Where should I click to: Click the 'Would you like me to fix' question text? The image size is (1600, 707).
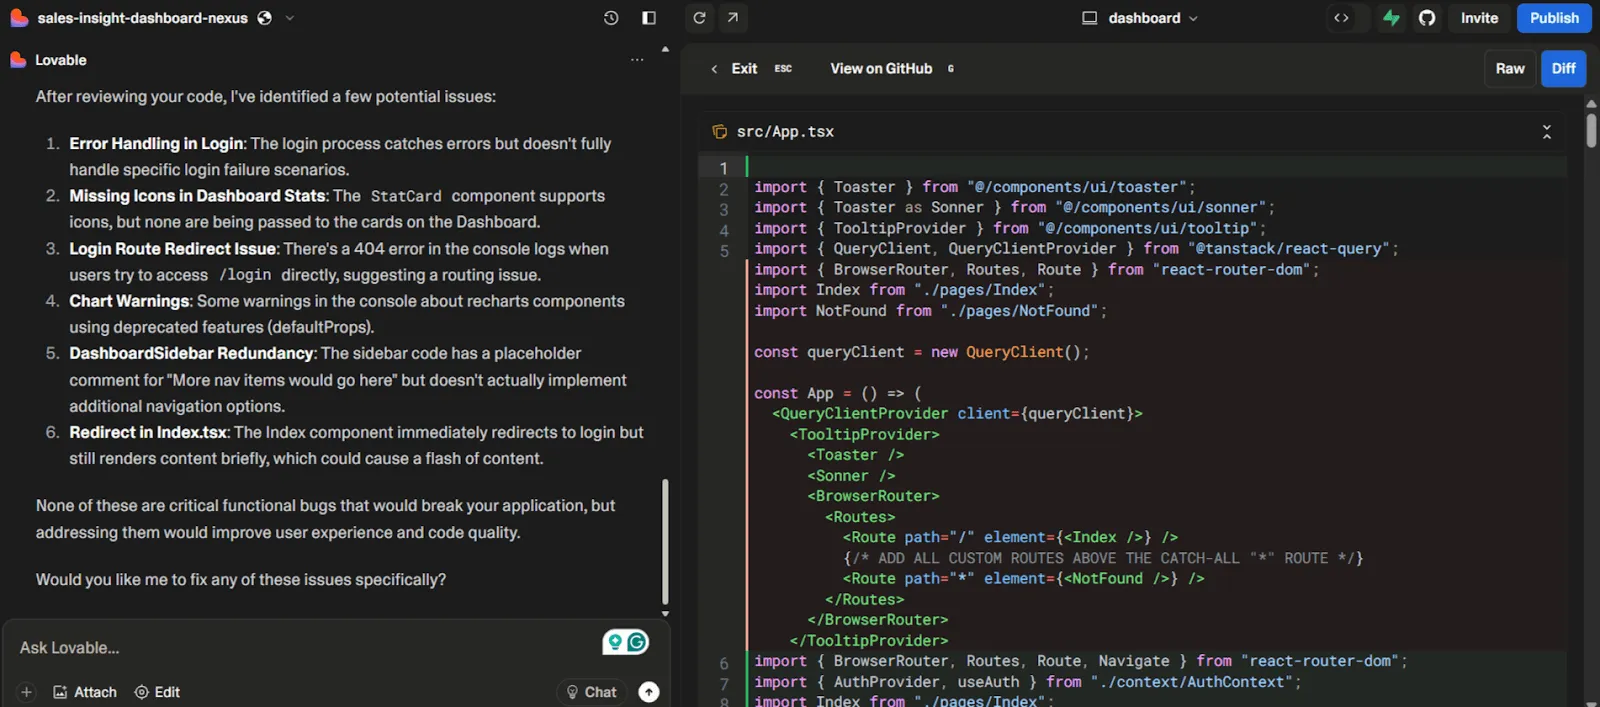241,580
